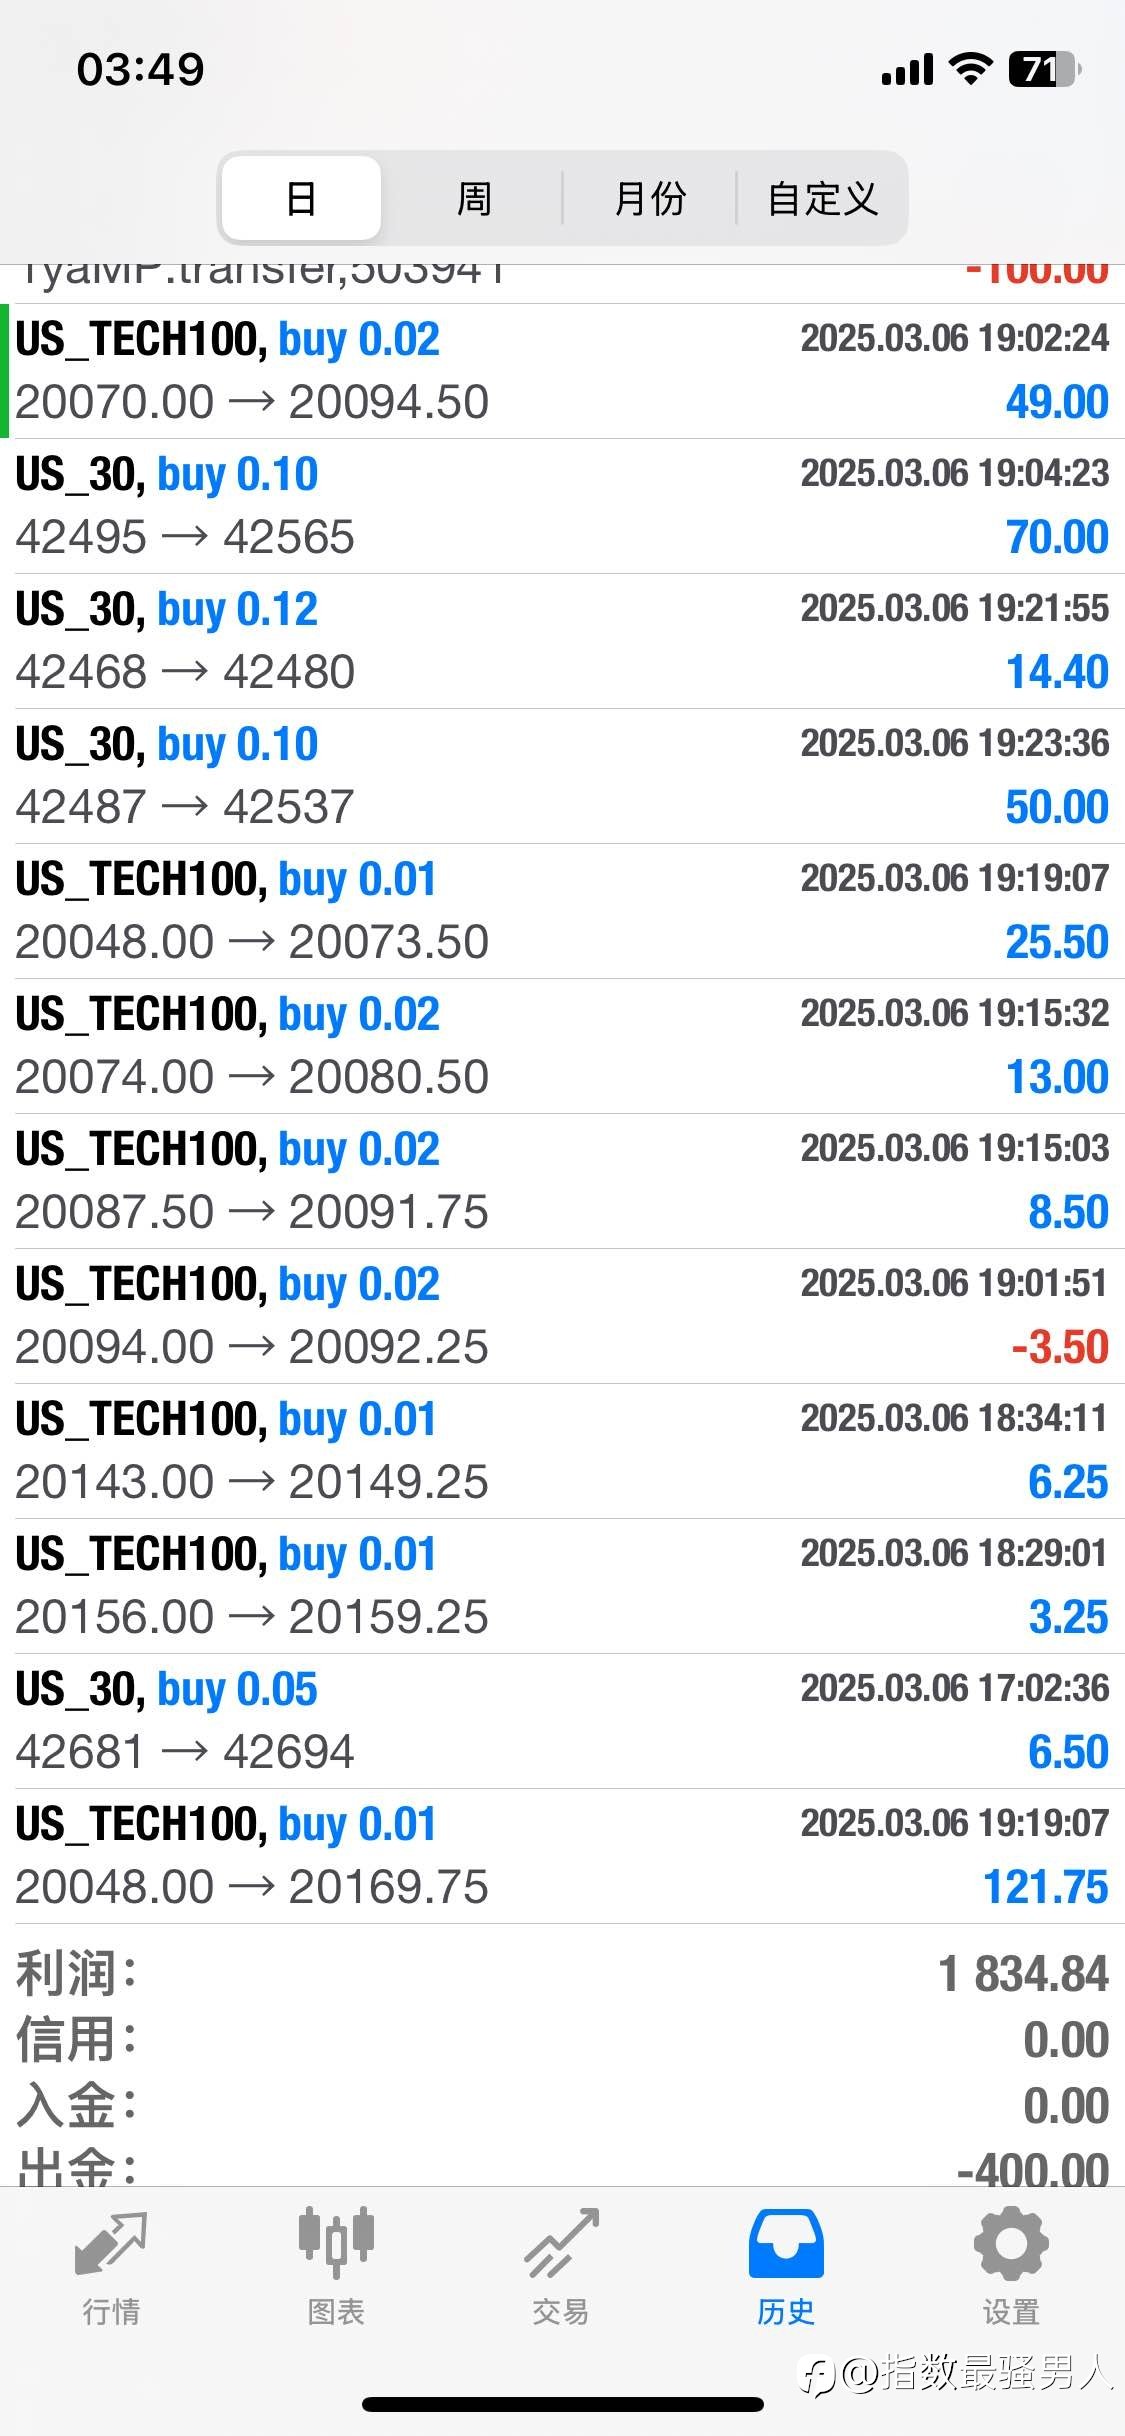Tap the status bar clock 03:49
The height and width of the screenshot is (2436, 1125).
[x=141, y=69]
